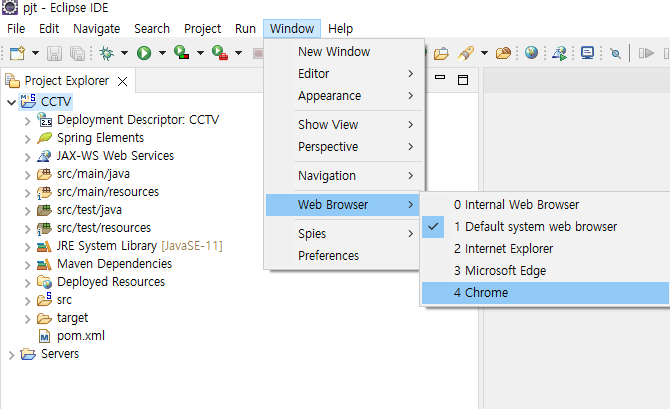Select 0 Internal Web Browser option
Screen dimensions: 670x409
point(545,205)
